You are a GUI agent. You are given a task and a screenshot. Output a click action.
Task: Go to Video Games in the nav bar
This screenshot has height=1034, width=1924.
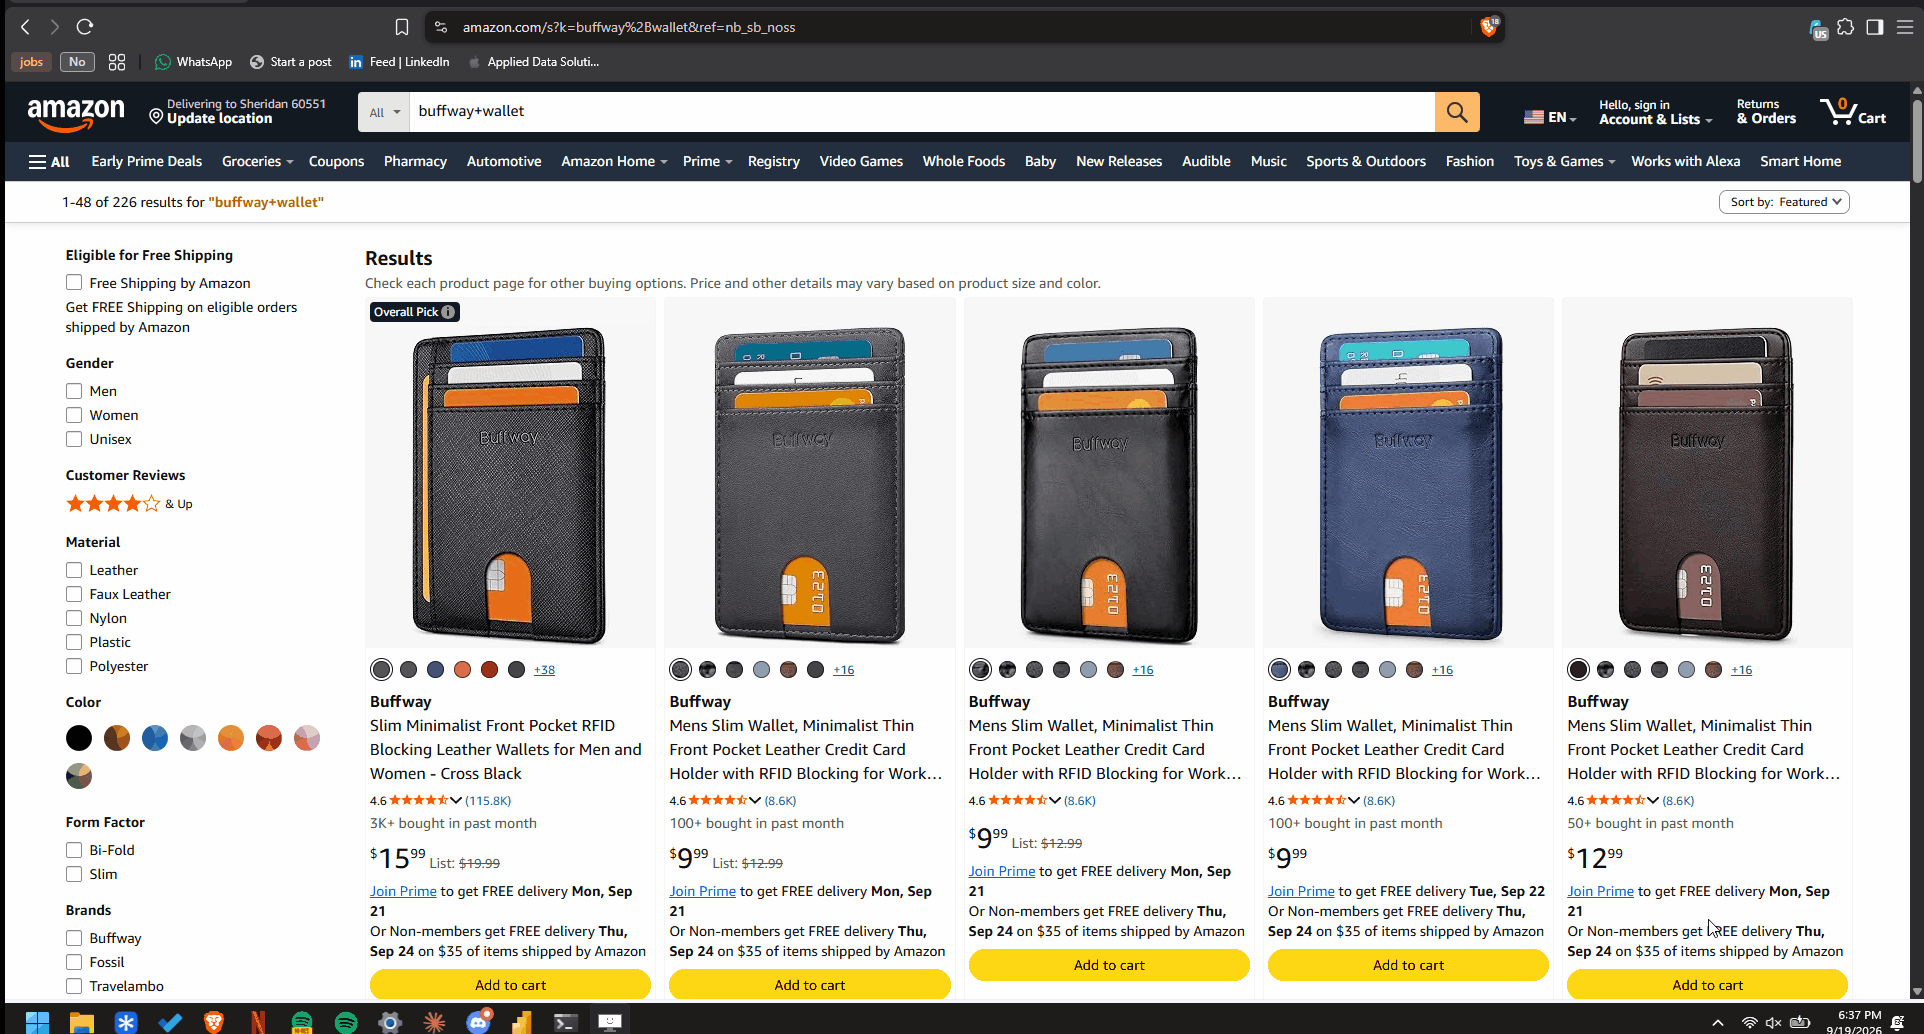pos(861,161)
